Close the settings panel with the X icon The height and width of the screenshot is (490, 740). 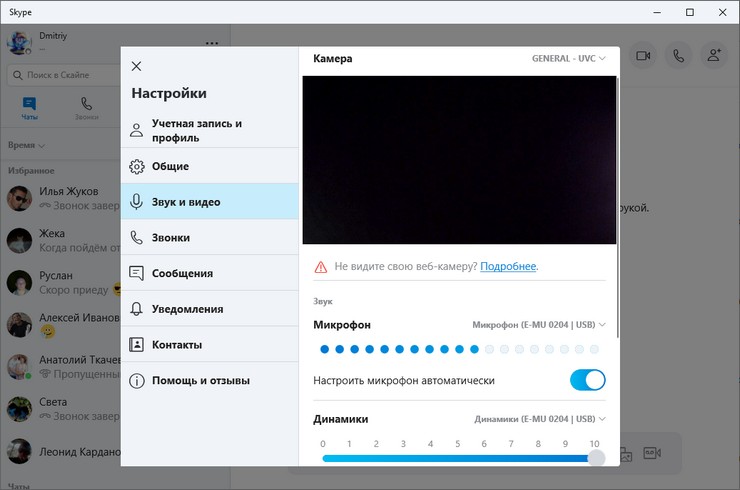click(x=137, y=66)
